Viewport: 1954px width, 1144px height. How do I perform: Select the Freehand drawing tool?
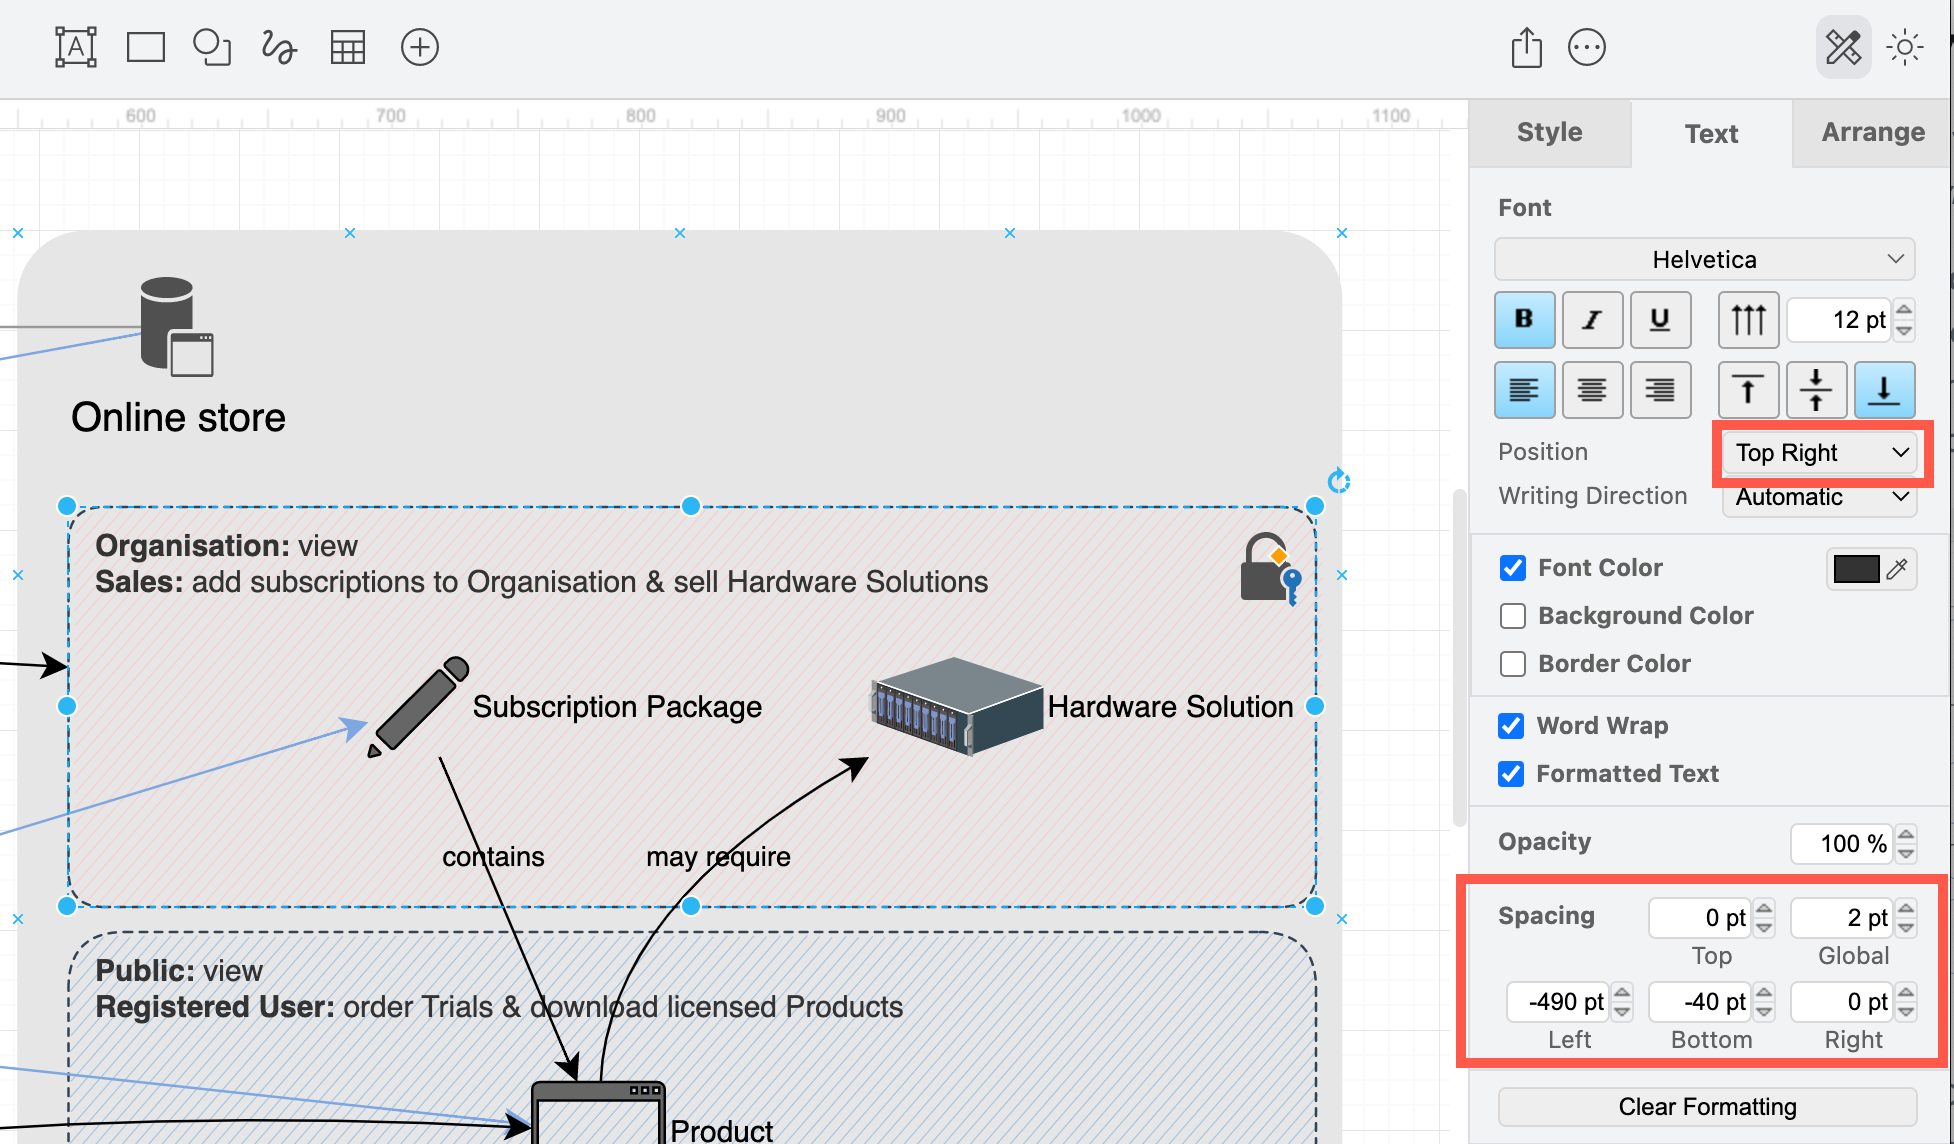(x=278, y=47)
